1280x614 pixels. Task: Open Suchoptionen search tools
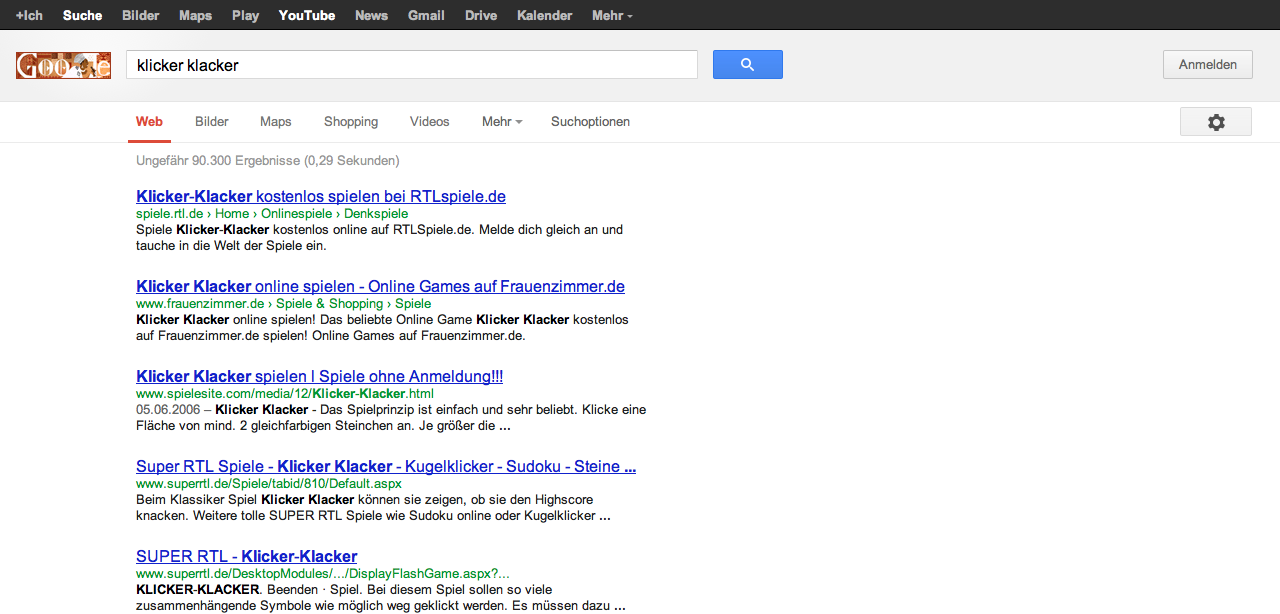tap(590, 122)
